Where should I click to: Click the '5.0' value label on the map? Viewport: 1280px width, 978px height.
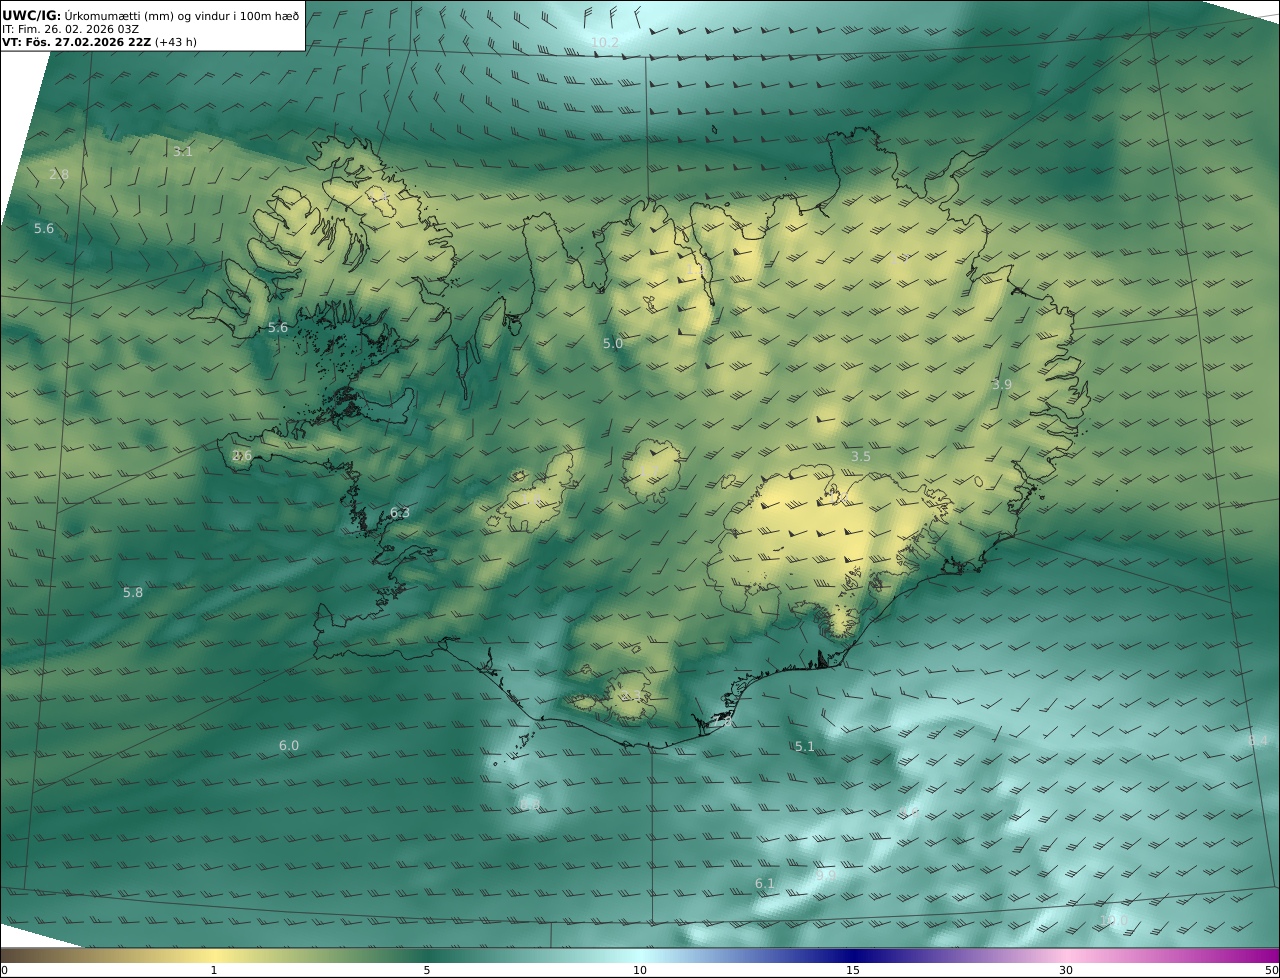tap(613, 343)
